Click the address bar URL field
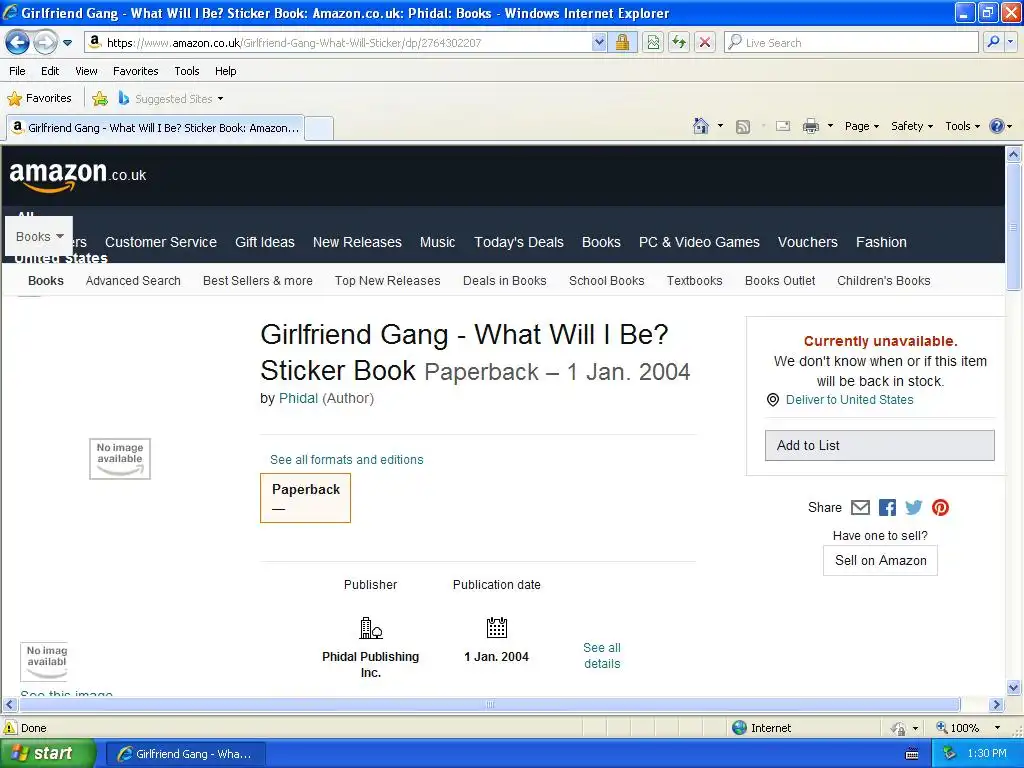1024x768 pixels. pyautogui.click(x=337, y=42)
